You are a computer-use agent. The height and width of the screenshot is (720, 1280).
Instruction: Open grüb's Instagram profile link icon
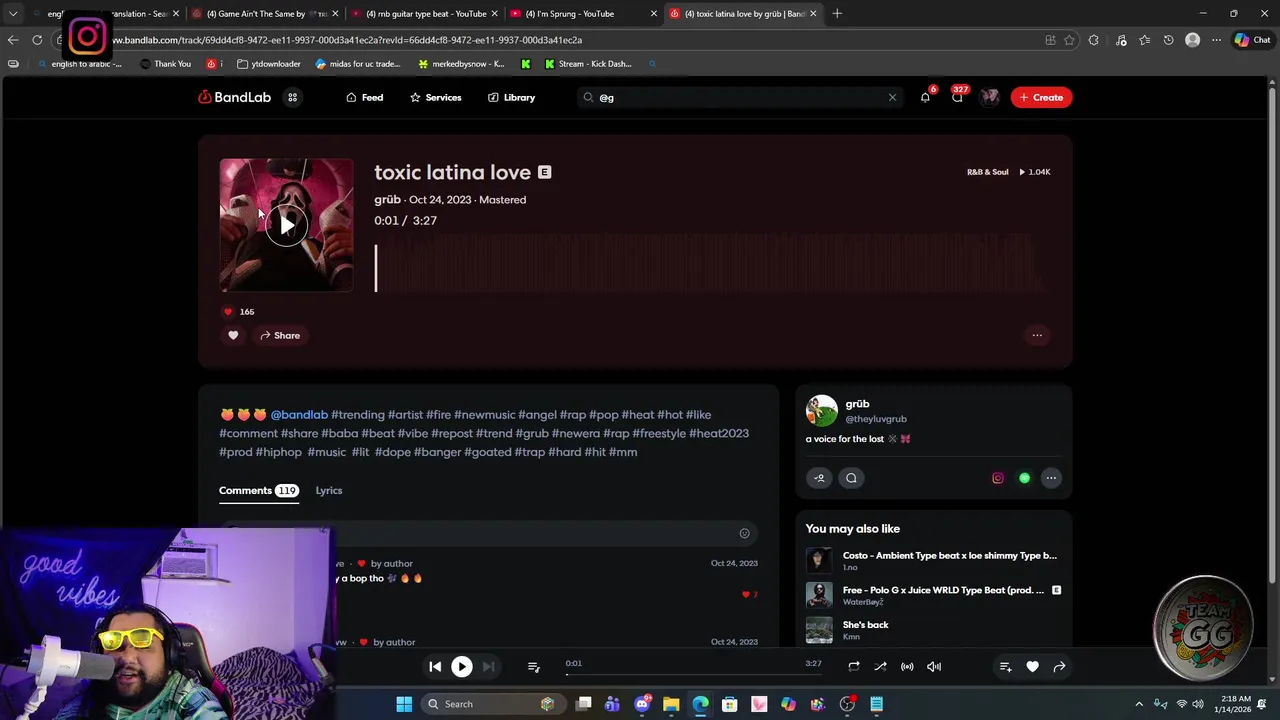[997, 478]
